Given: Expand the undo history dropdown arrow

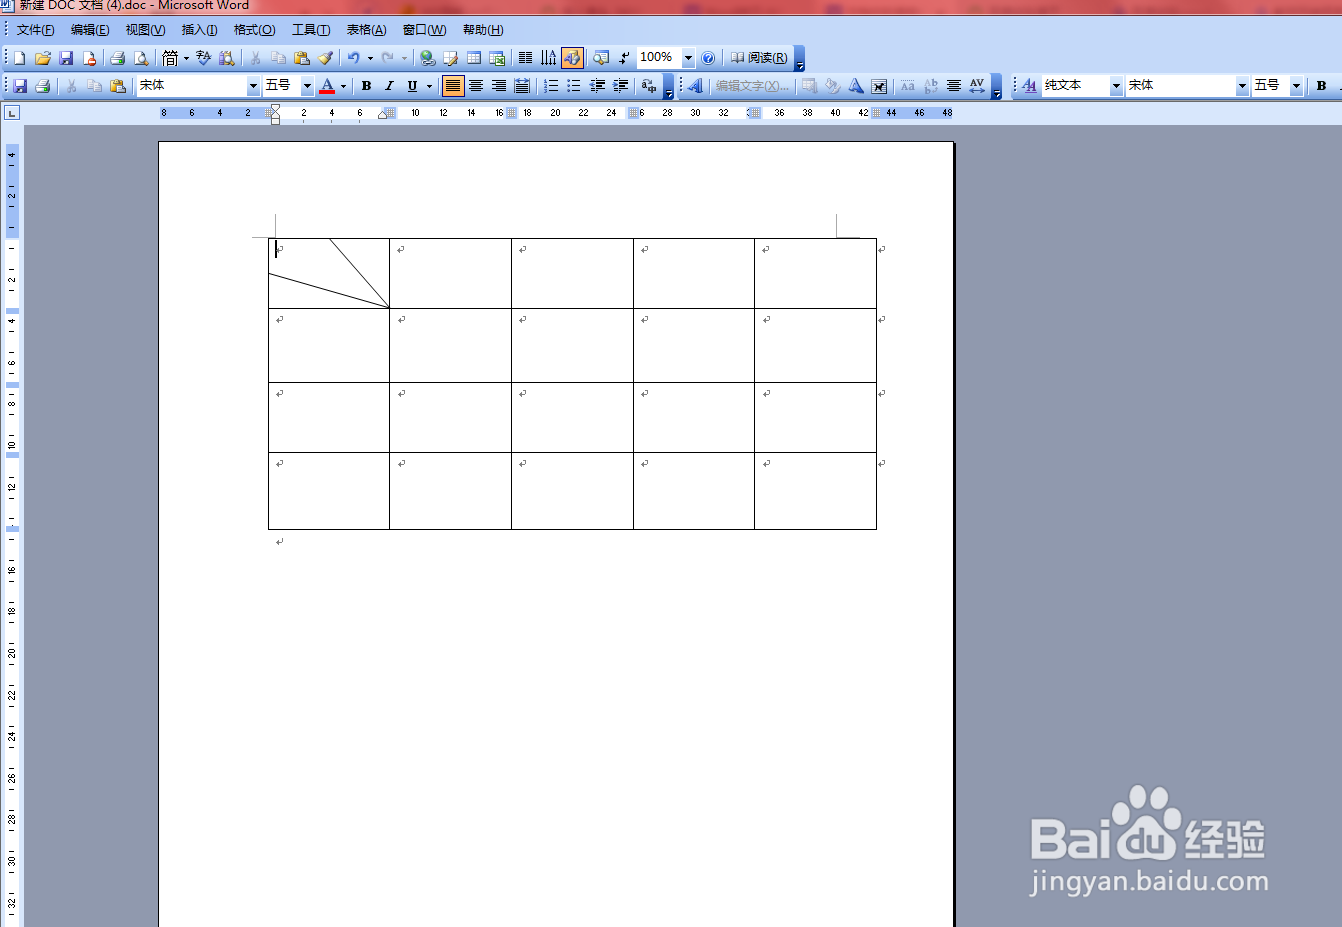Looking at the screenshot, I should click(370, 58).
